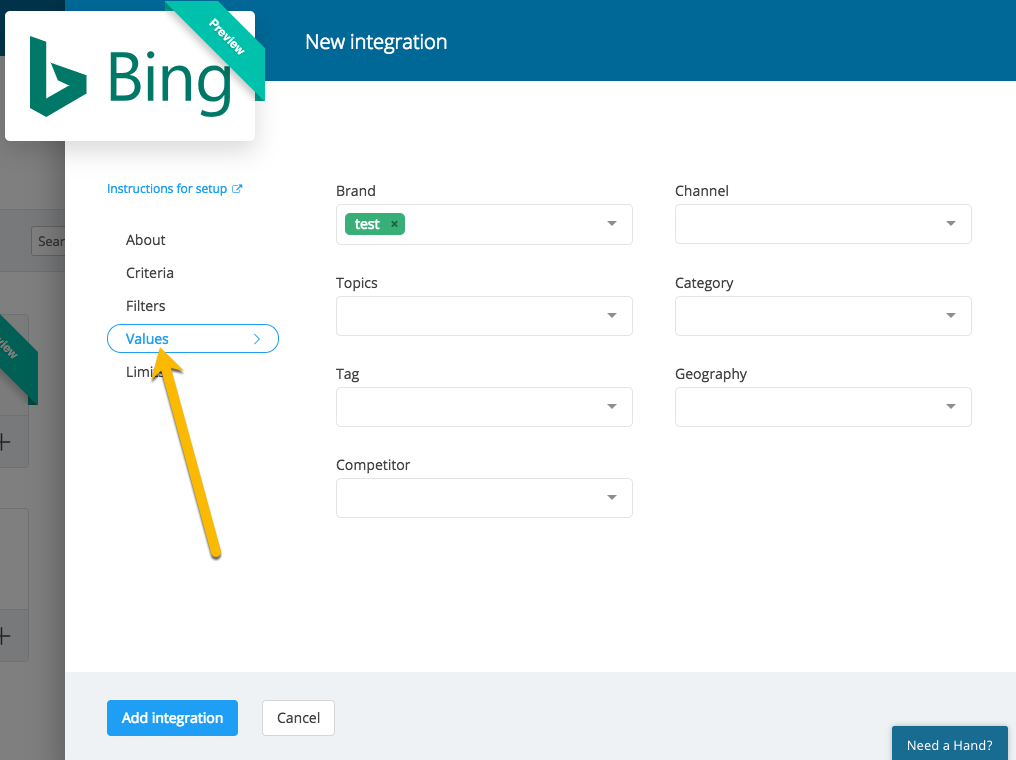Open the Instructions for setup link
This screenshot has width=1016, height=760.
coord(167,189)
